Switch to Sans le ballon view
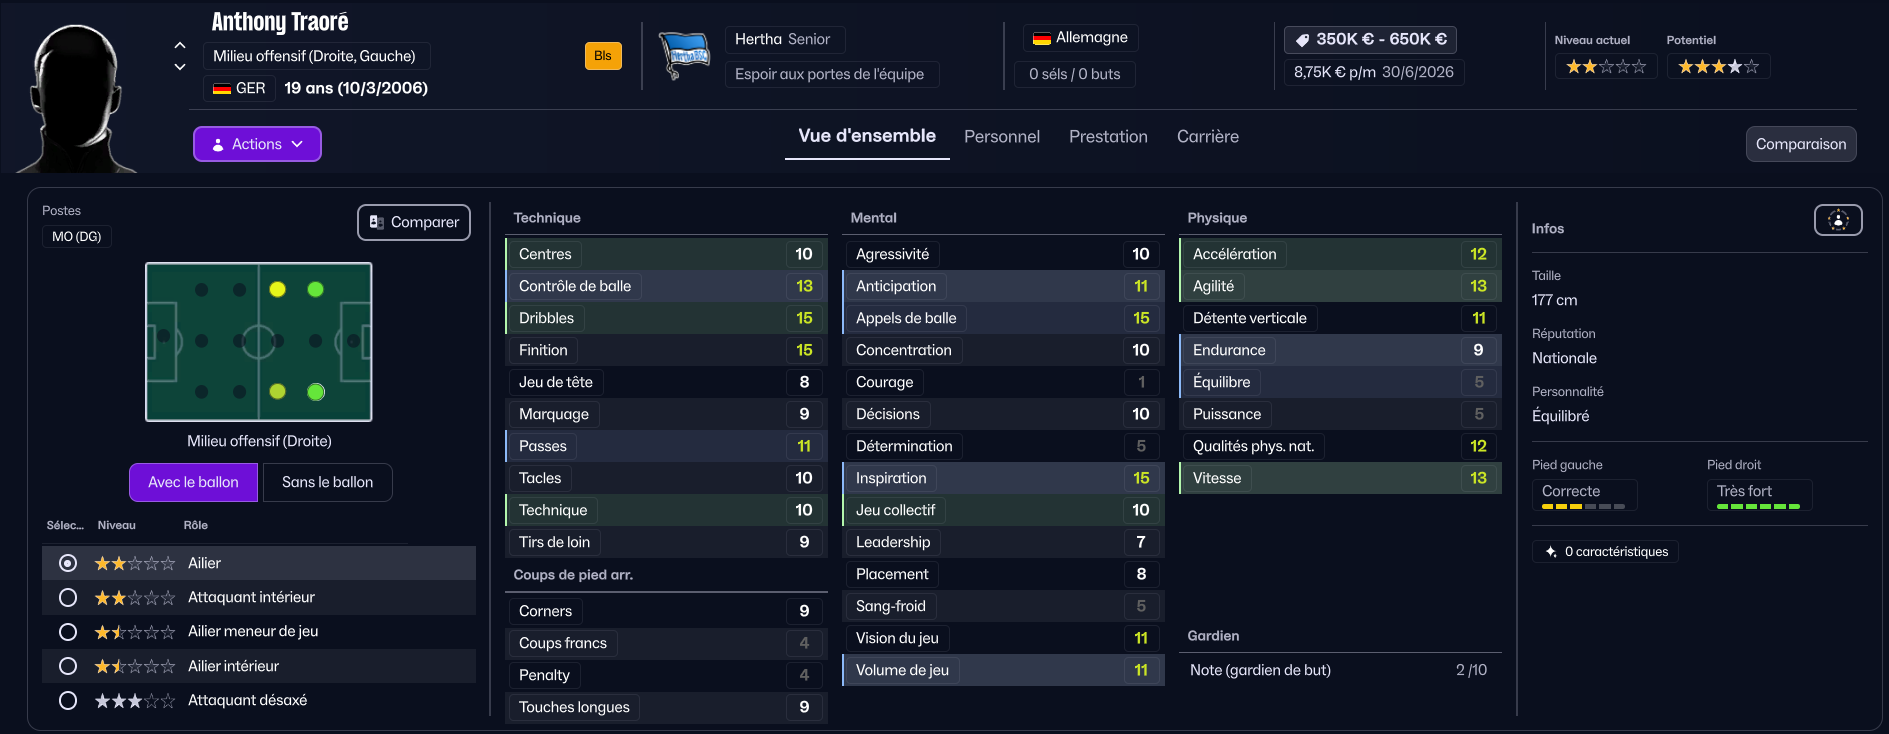This screenshot has width=1889, height=734. coord(327,482)
